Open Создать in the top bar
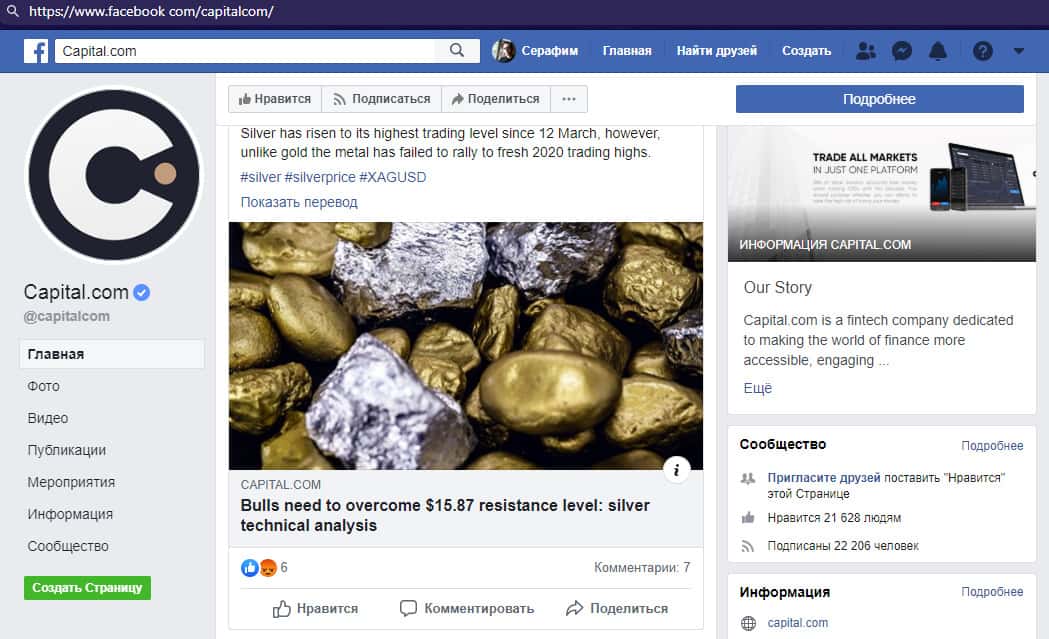The image size is (1049, 639). pos(806,51)
